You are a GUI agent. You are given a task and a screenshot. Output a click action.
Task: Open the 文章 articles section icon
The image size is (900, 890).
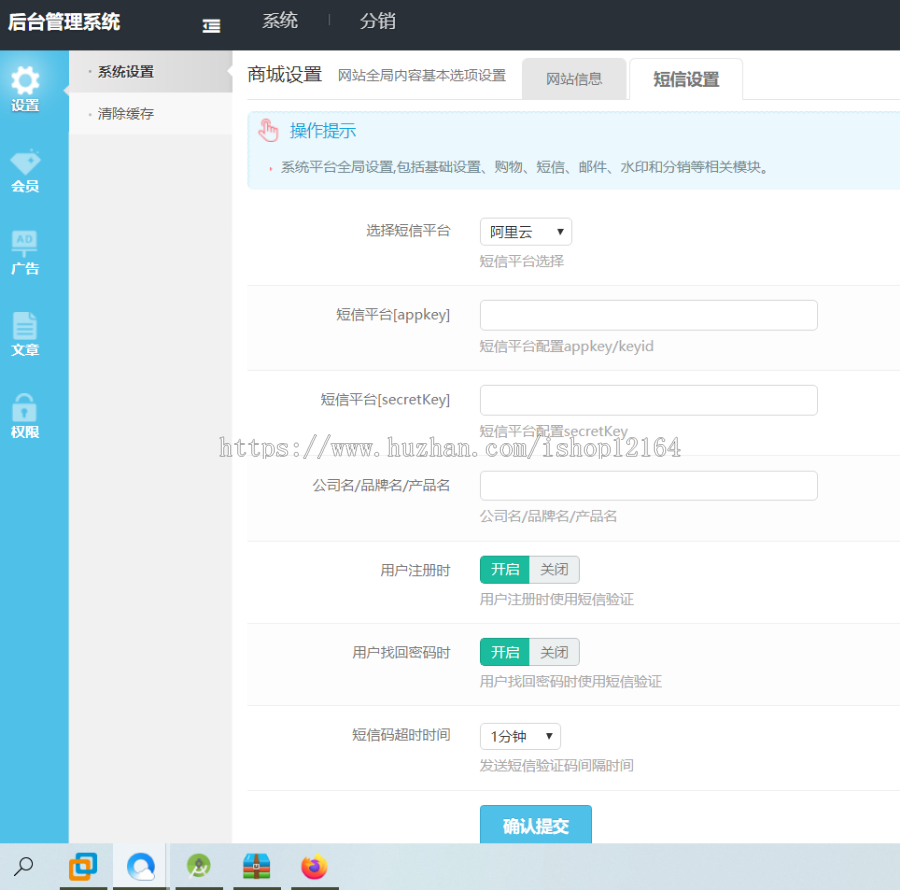click(25, 335)
